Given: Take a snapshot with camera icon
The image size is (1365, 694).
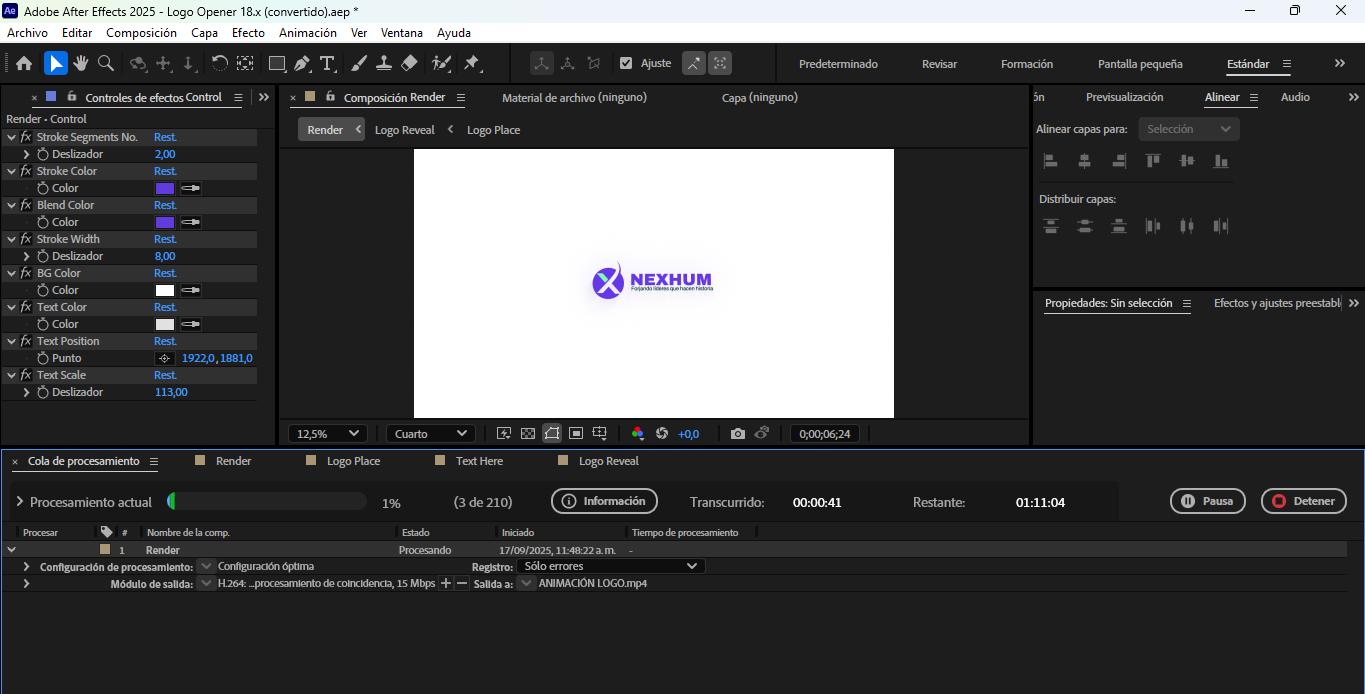Looking at the screenshot, I should click(737, 434).
